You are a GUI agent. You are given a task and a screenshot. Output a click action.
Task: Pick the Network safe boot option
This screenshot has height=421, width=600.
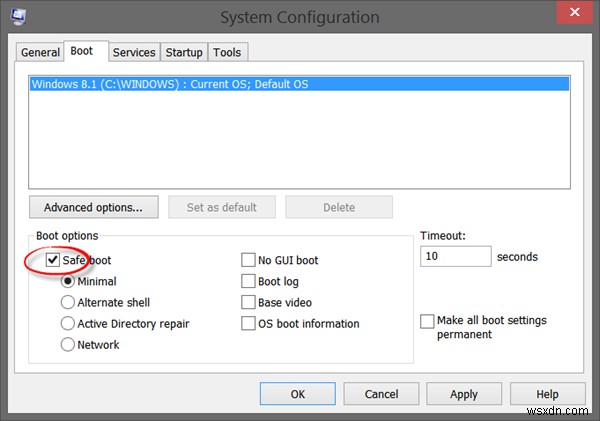pos(68,344)
